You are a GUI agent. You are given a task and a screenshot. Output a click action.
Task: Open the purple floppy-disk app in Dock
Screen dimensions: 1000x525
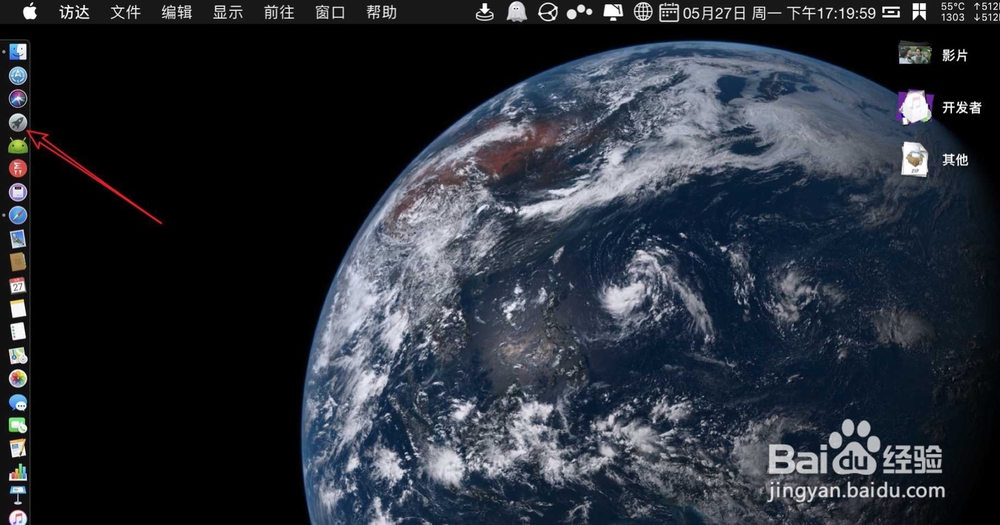[18, 192]
